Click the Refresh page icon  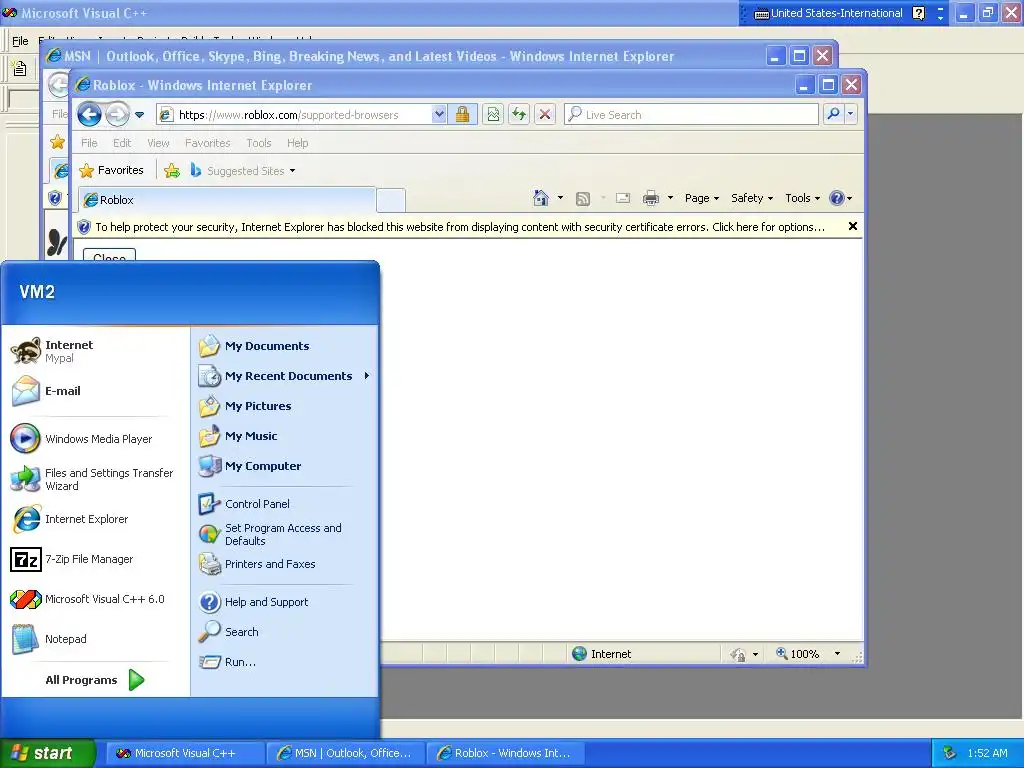(519, 115)
